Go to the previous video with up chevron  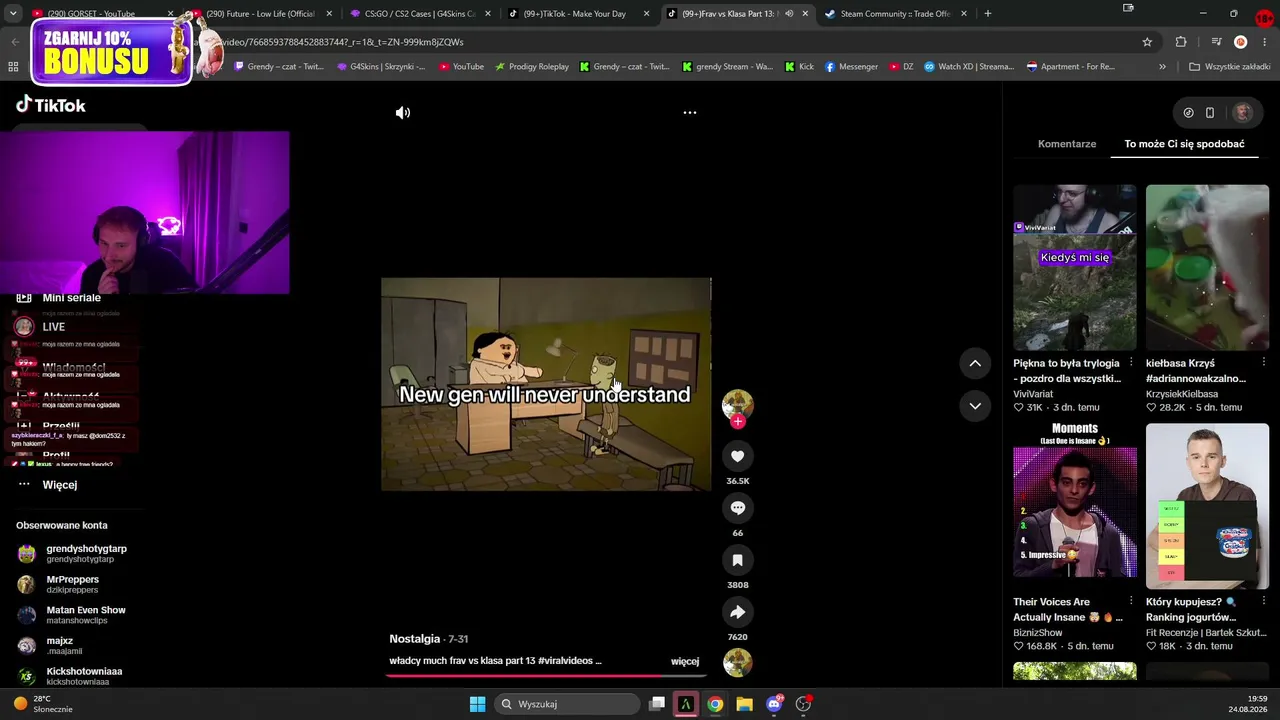[x=975, y=364]
